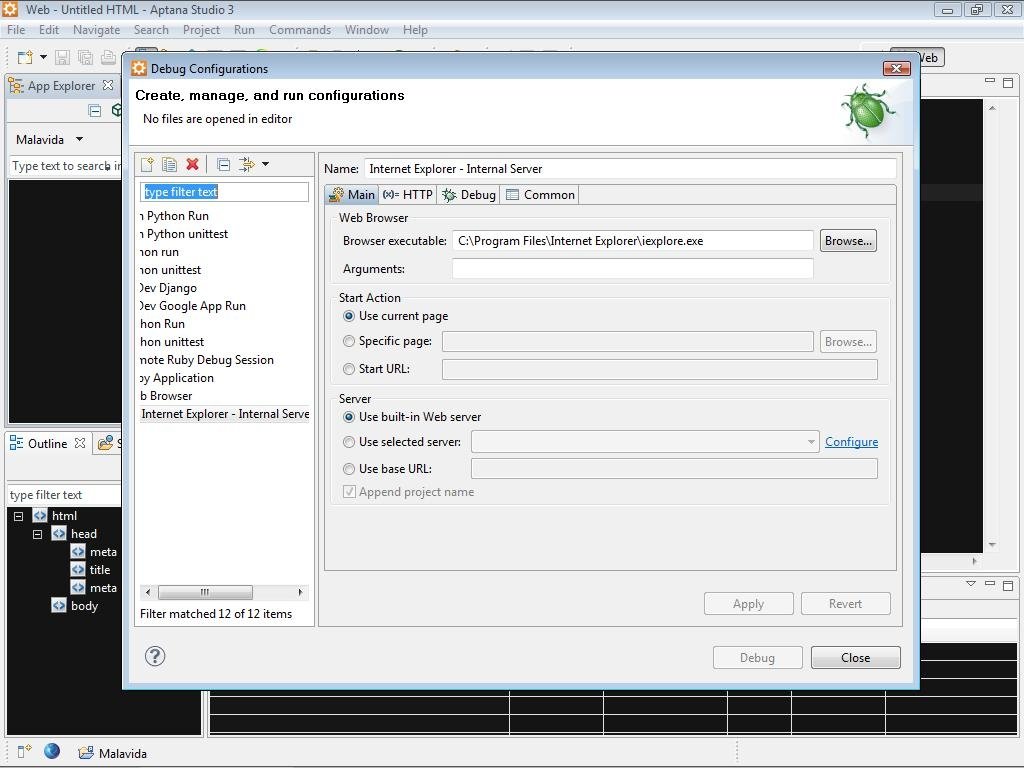This screenshot has height=768, width=1024.
Task: Select 'Internet Explorer - Internal Server' configuration
Action: click(x=225, y=414)
